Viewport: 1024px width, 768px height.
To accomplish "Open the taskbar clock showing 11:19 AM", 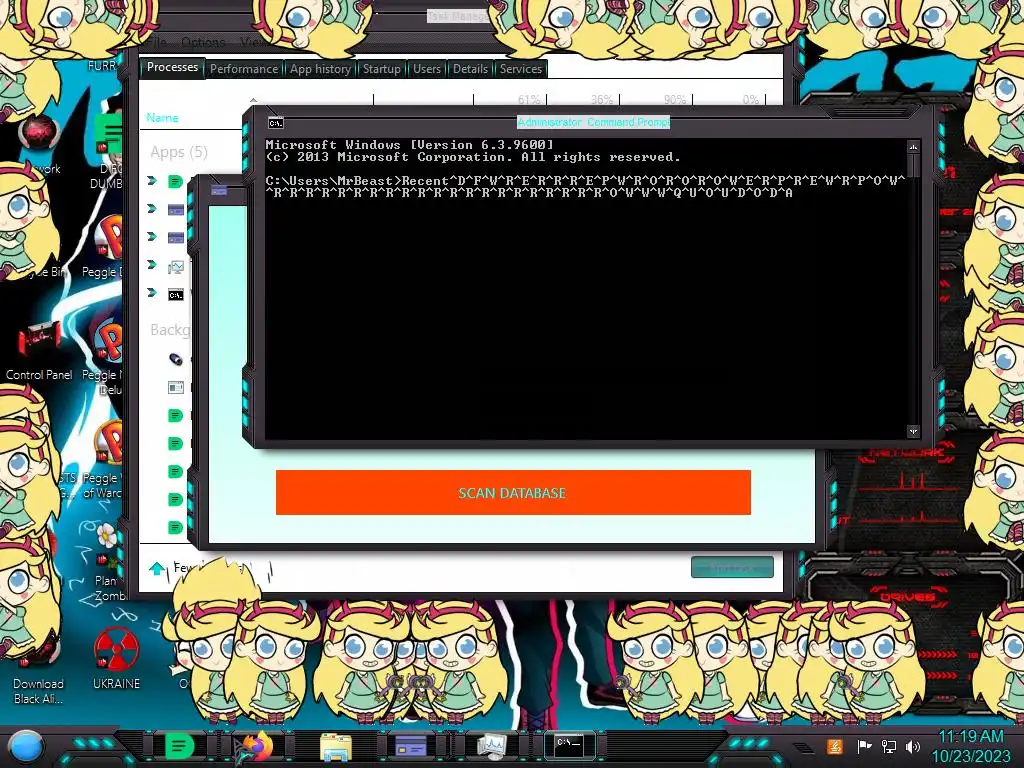I will [971, 746].
